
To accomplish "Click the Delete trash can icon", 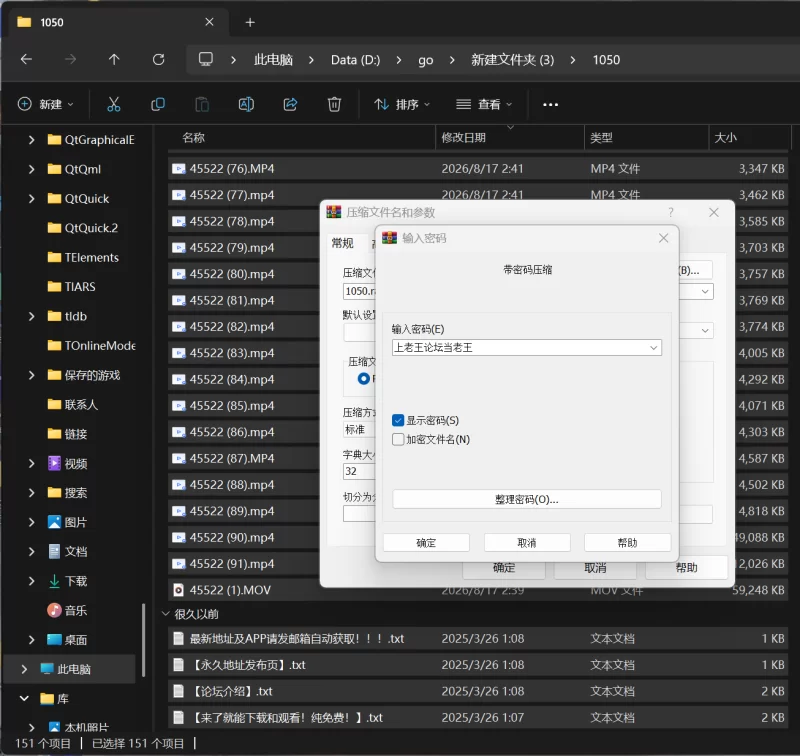I will tap(334, 105).
